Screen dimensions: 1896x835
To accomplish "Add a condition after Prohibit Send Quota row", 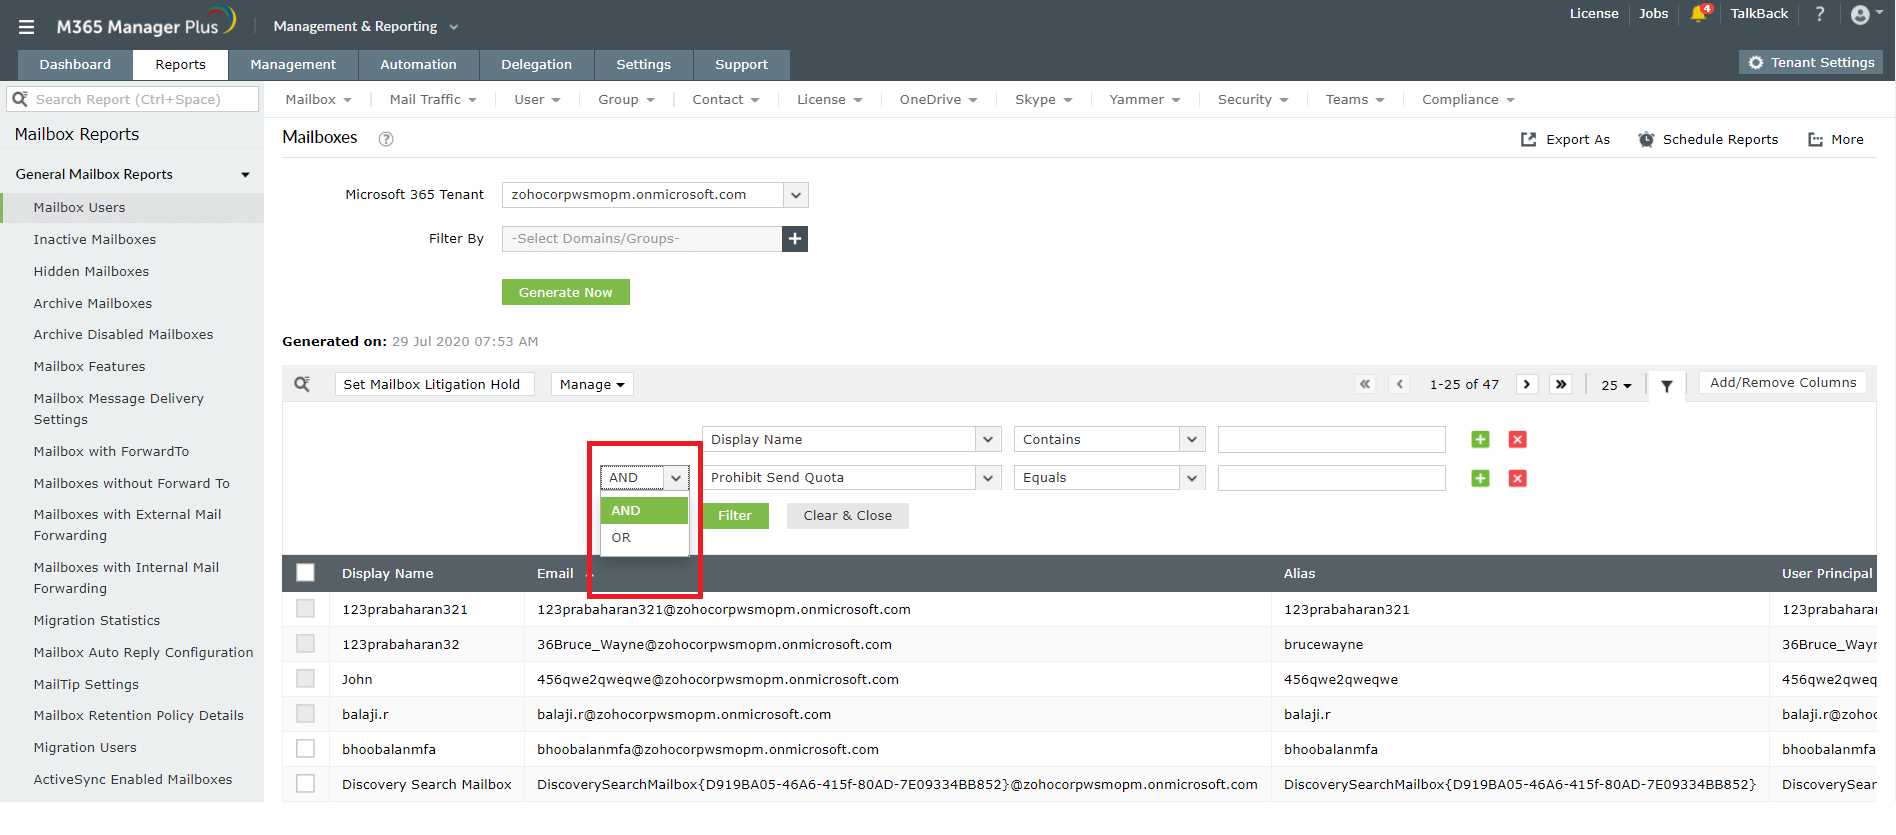I will pyautogui.click(x=1481, y=479).
